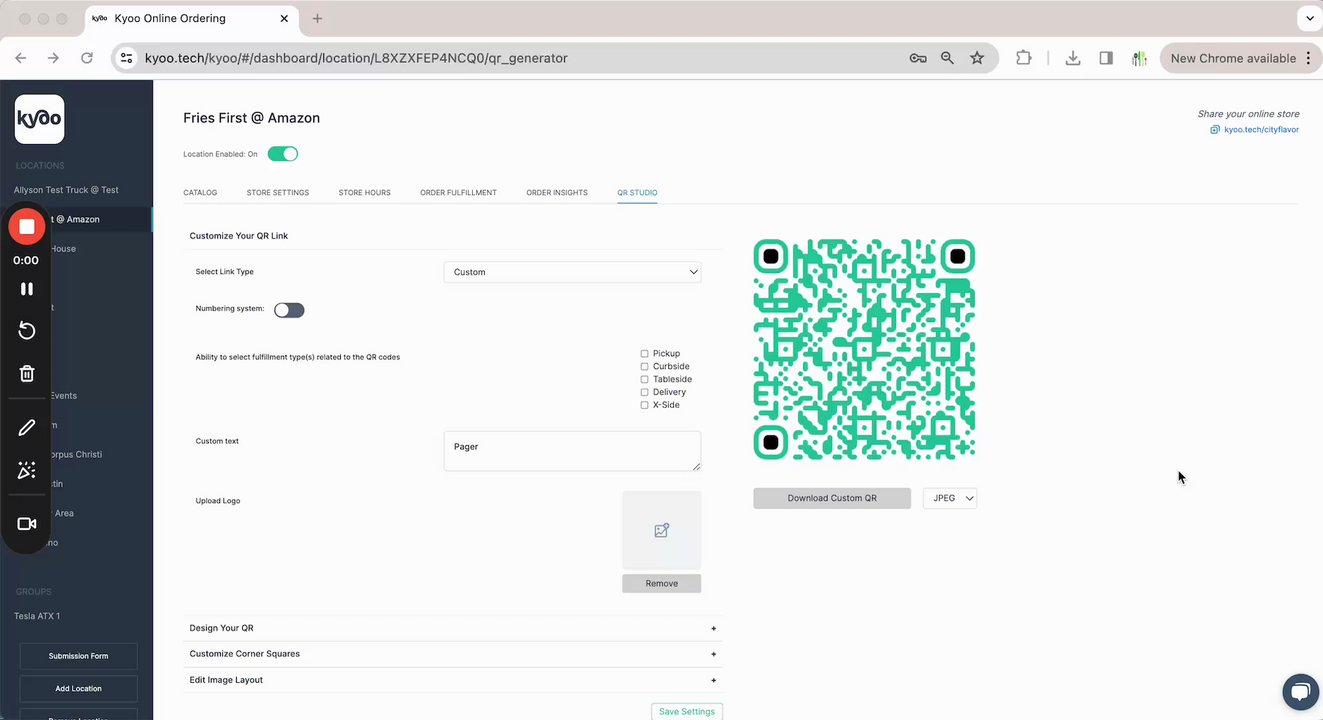The image size is (1323, 720).
Task: Enable the Numbering system toggle
Action: (x=289, y=310)
